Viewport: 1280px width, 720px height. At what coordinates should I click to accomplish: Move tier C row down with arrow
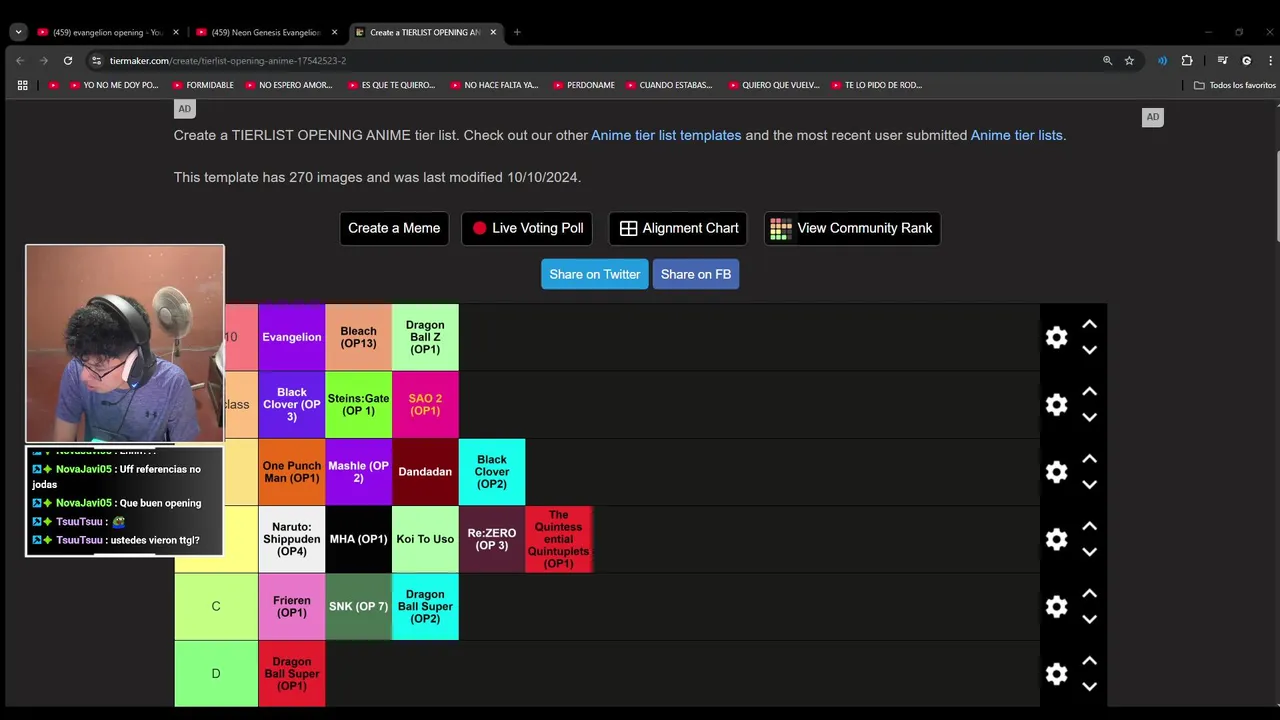(1089, 619)
